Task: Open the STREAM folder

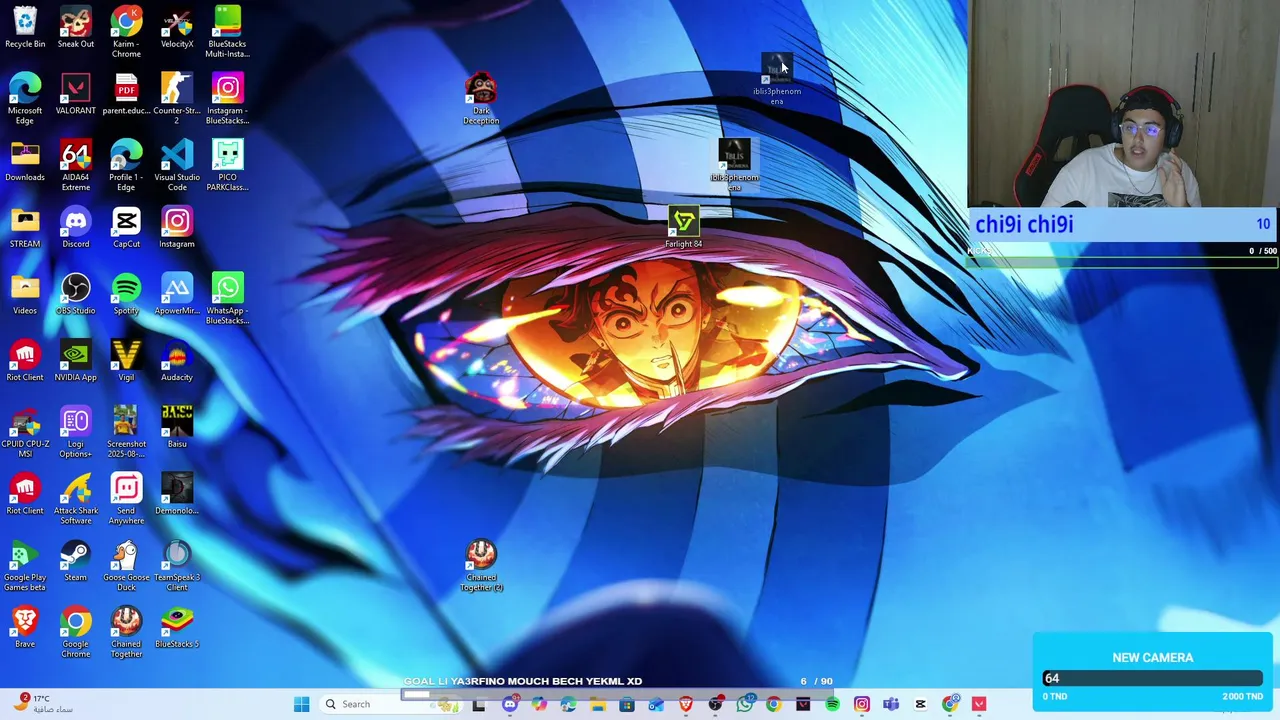Action: [x=25, y=228]
